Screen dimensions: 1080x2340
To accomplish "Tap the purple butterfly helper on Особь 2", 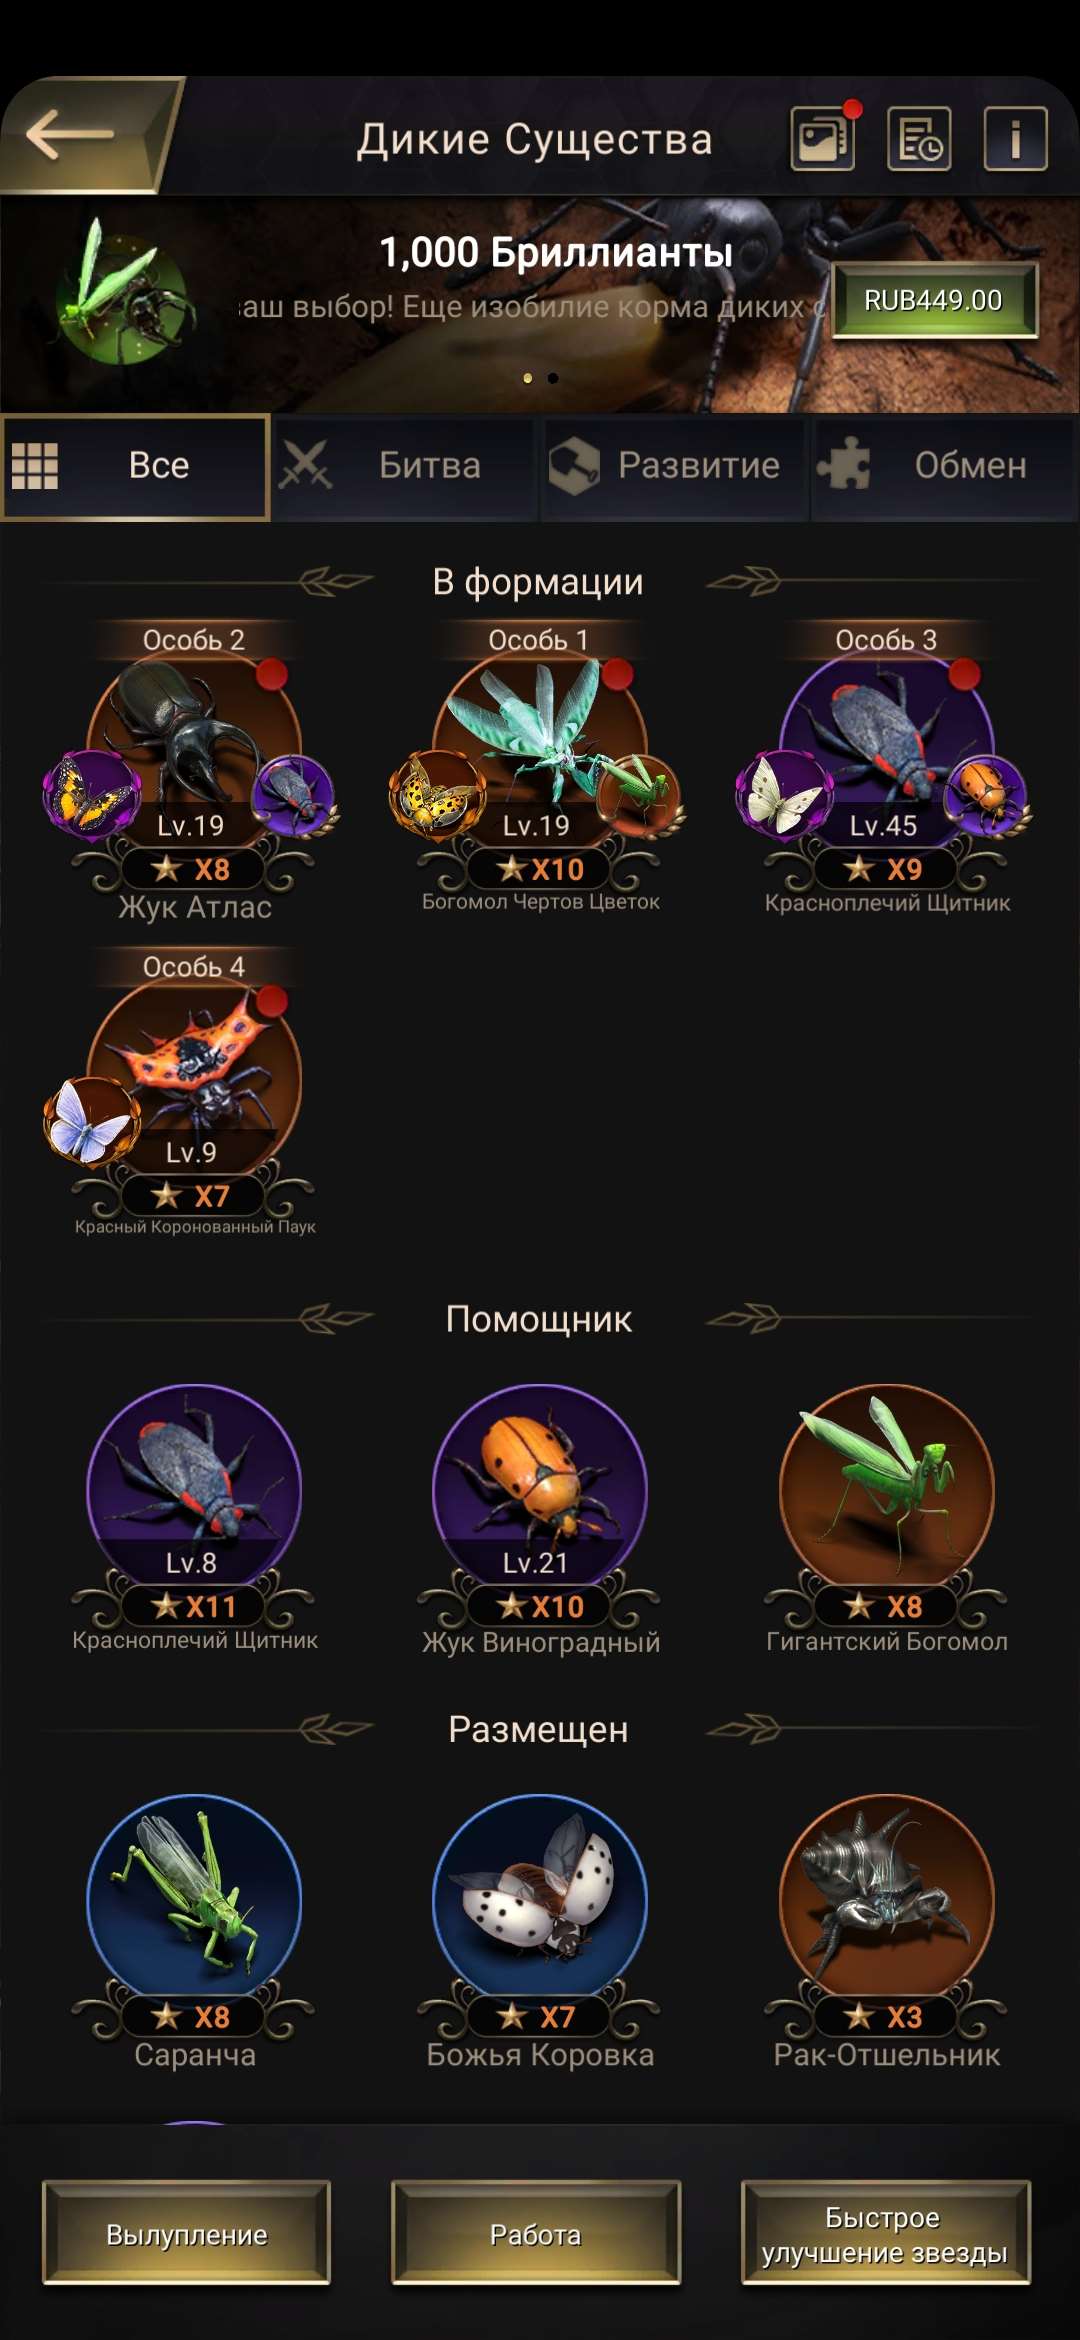I will [x=90, y=793].
